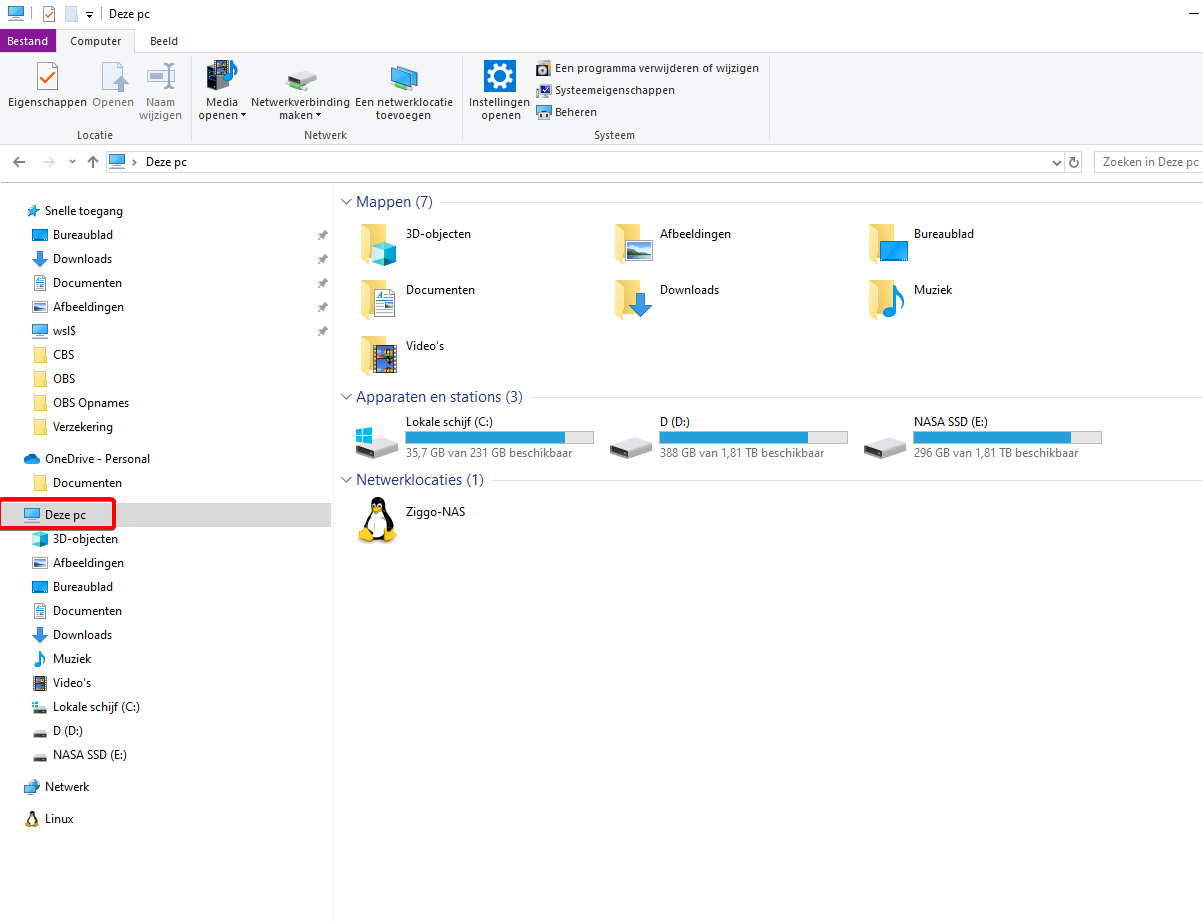Go up one level with up arrow
This screenshot has width=1203, height=922.
coord(93,162)
